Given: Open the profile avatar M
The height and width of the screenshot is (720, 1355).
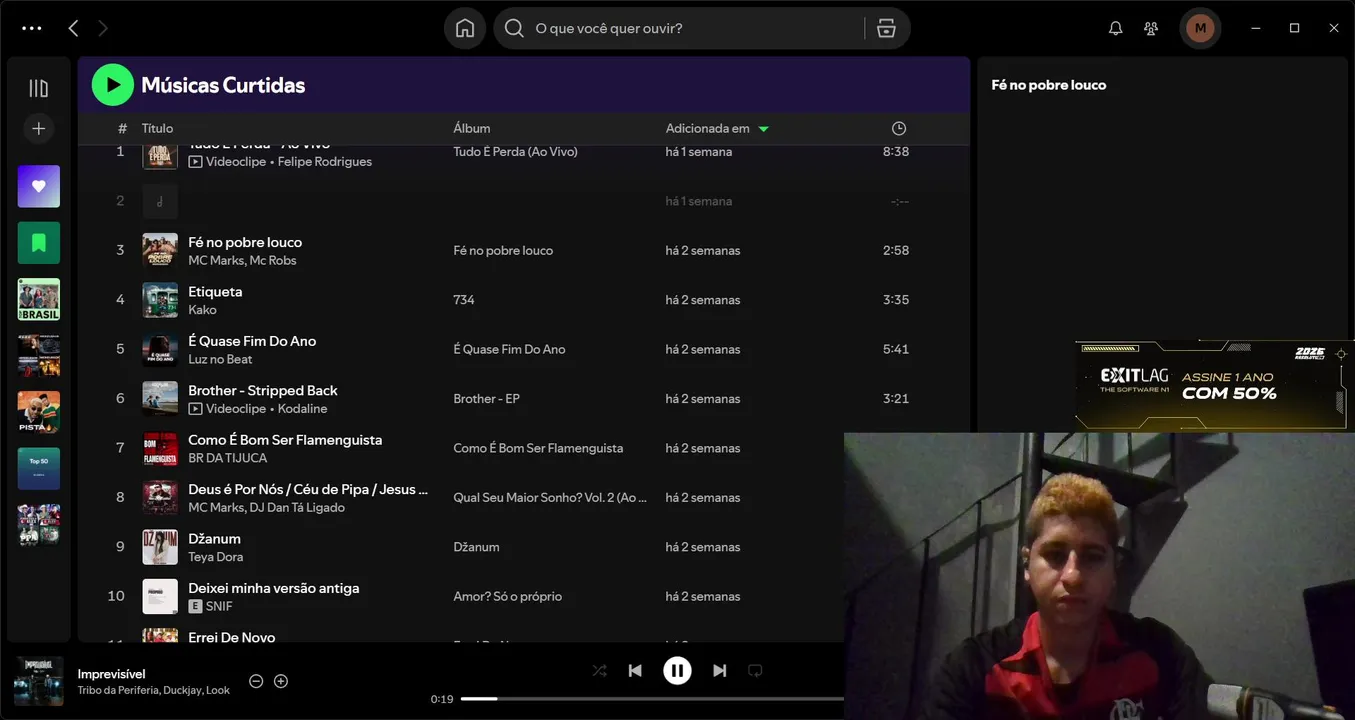Looking at the screenshot, I should pyautogui.click(x=1200, y=28).
